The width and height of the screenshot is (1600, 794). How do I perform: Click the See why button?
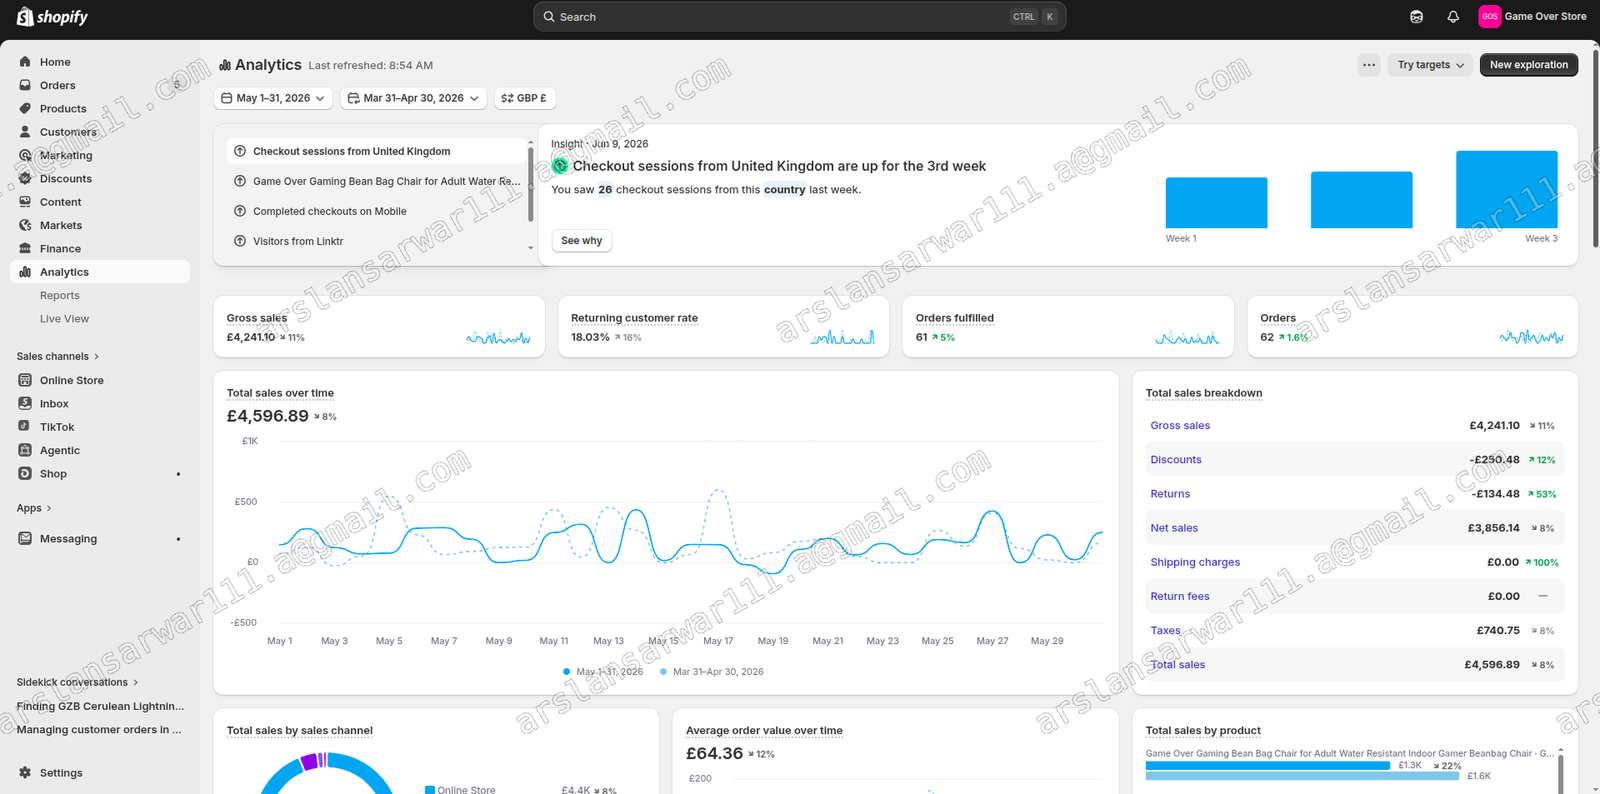pyautogui.click(x=582, y=241)
